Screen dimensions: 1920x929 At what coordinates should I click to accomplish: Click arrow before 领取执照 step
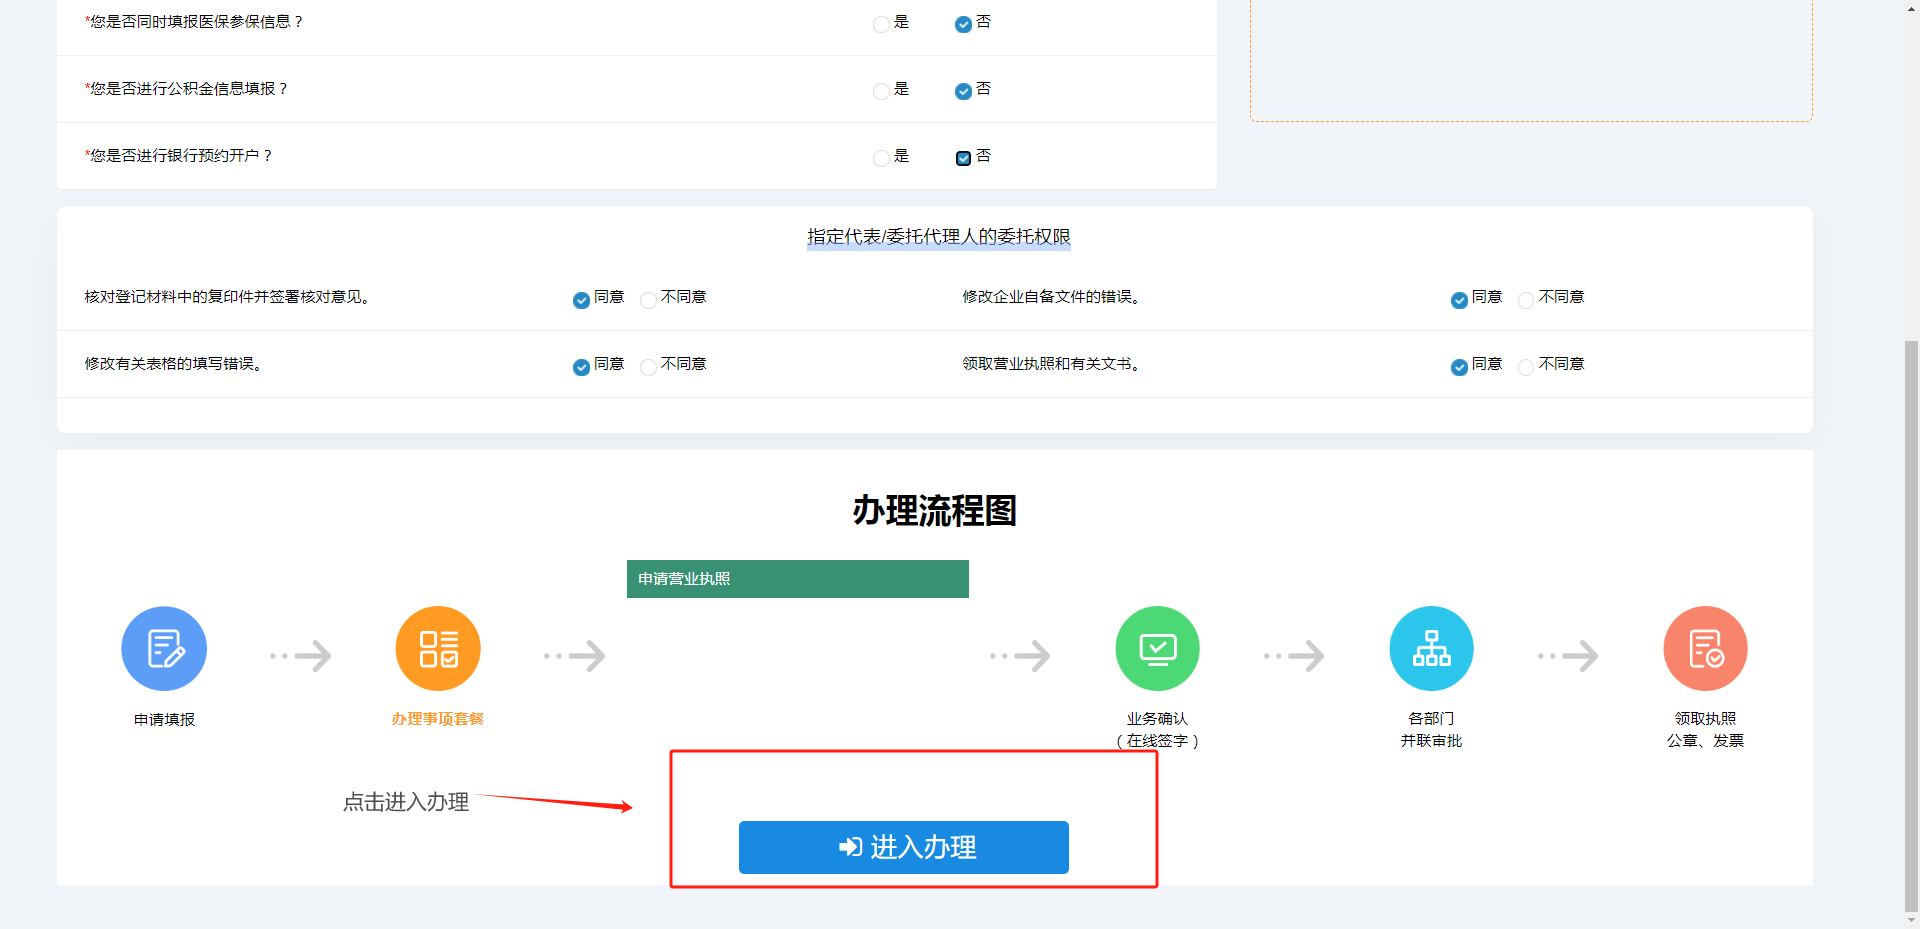click(x=1568, y=656)
